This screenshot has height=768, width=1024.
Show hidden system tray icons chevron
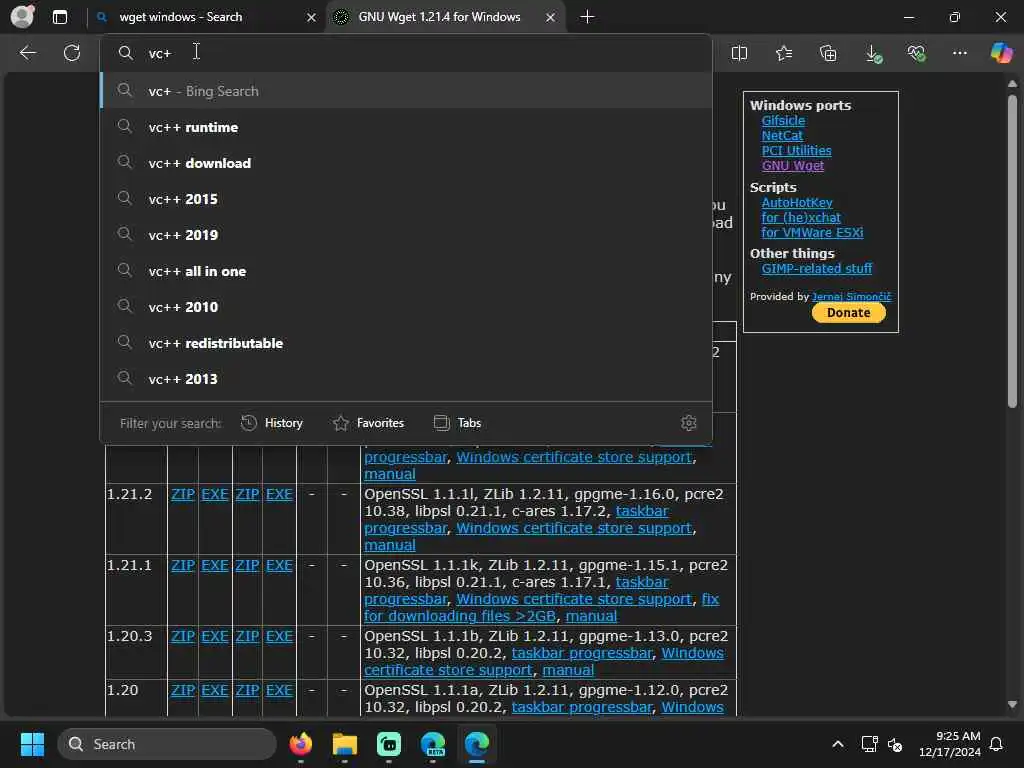pyautogui.click(x=838, y=744)
